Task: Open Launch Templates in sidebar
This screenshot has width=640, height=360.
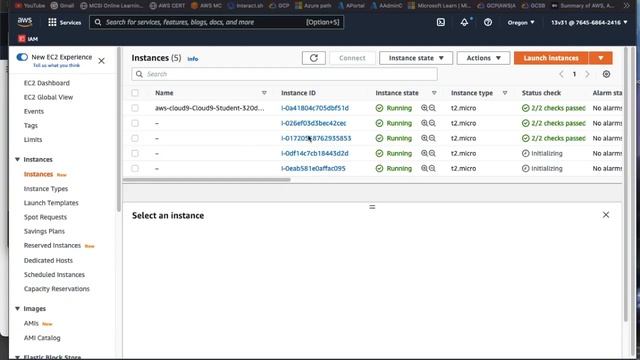Action: (51, 203)
